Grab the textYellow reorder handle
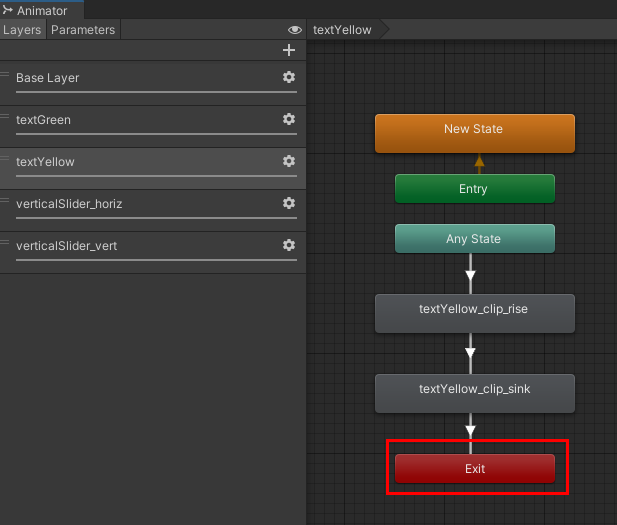This screenshot has width=617, height=525. coord(4,158)
